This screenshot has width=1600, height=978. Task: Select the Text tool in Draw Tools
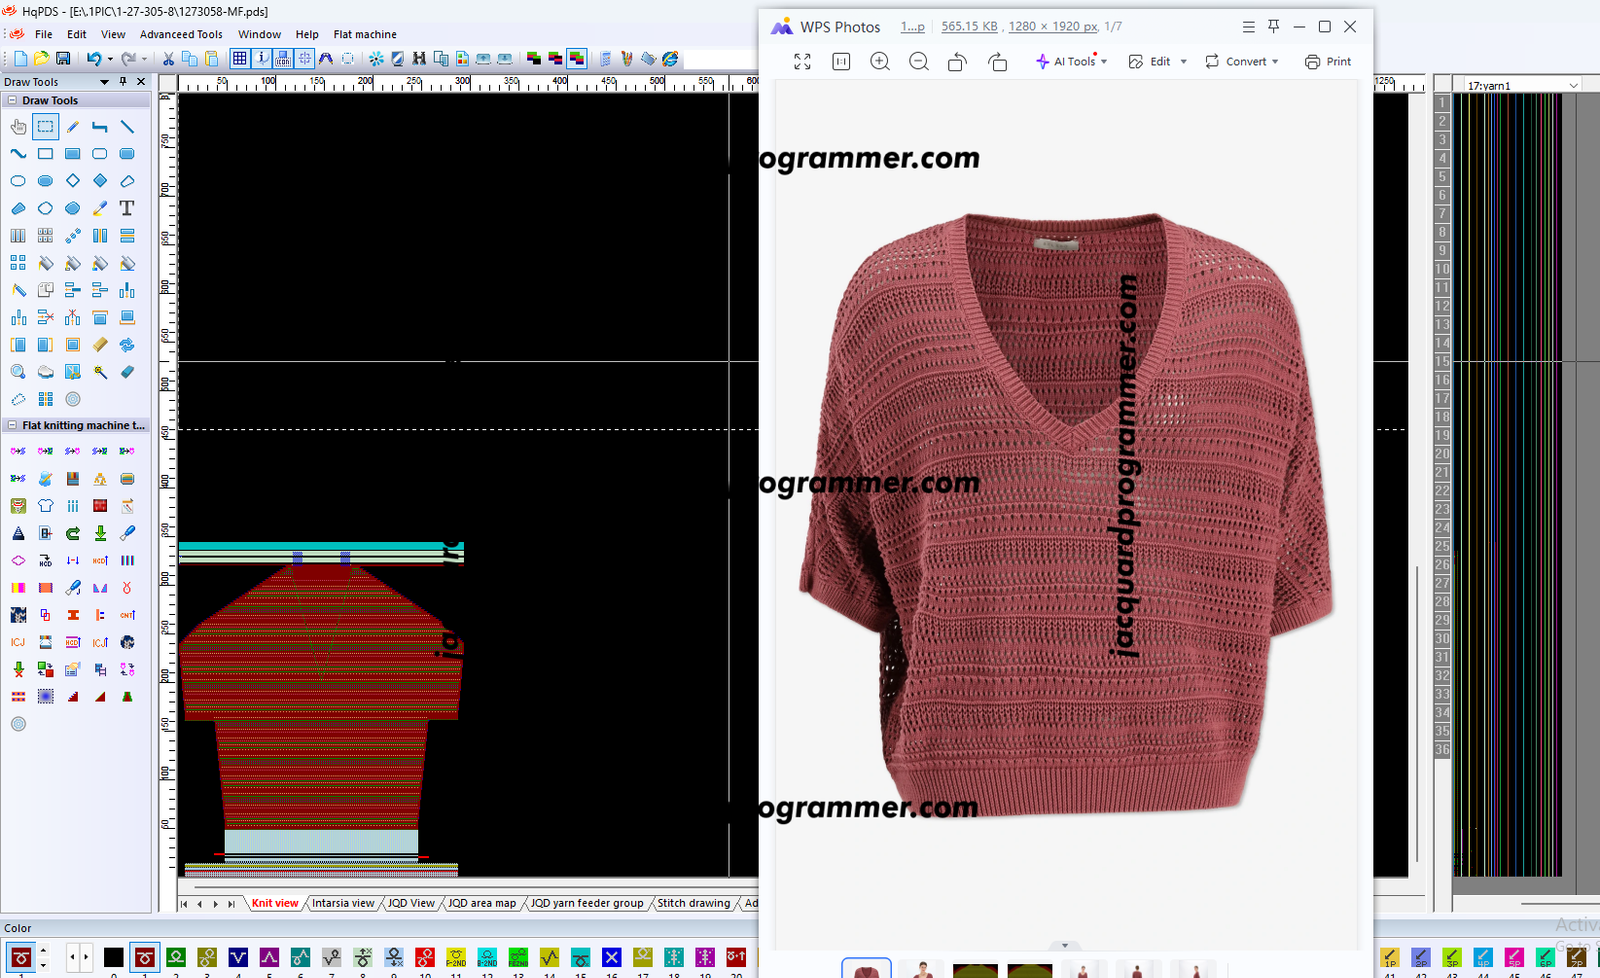[x=127, y=208]
